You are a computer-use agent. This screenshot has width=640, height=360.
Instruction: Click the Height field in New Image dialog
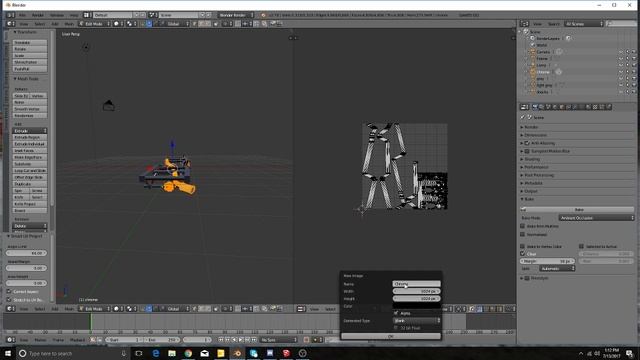pos(416,299)
